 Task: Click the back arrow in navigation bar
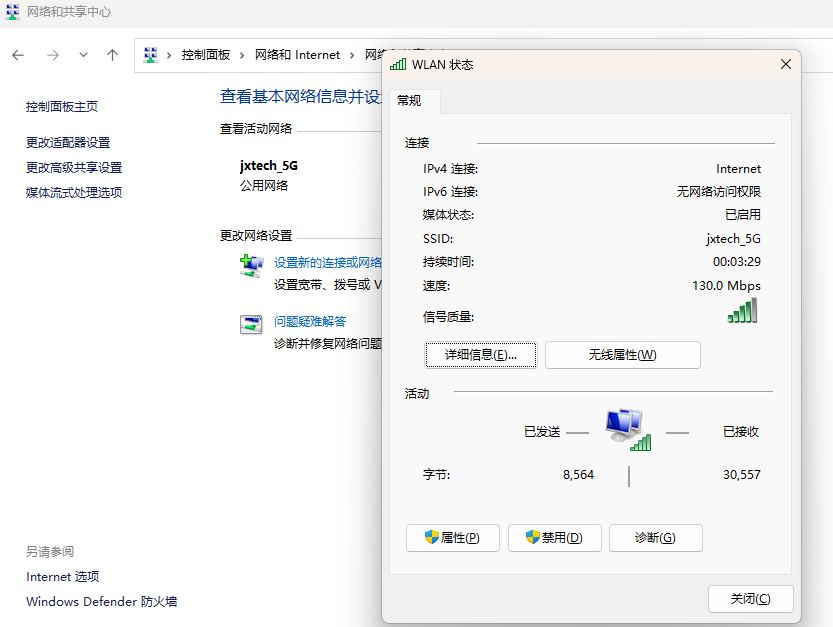coord(18,55)
